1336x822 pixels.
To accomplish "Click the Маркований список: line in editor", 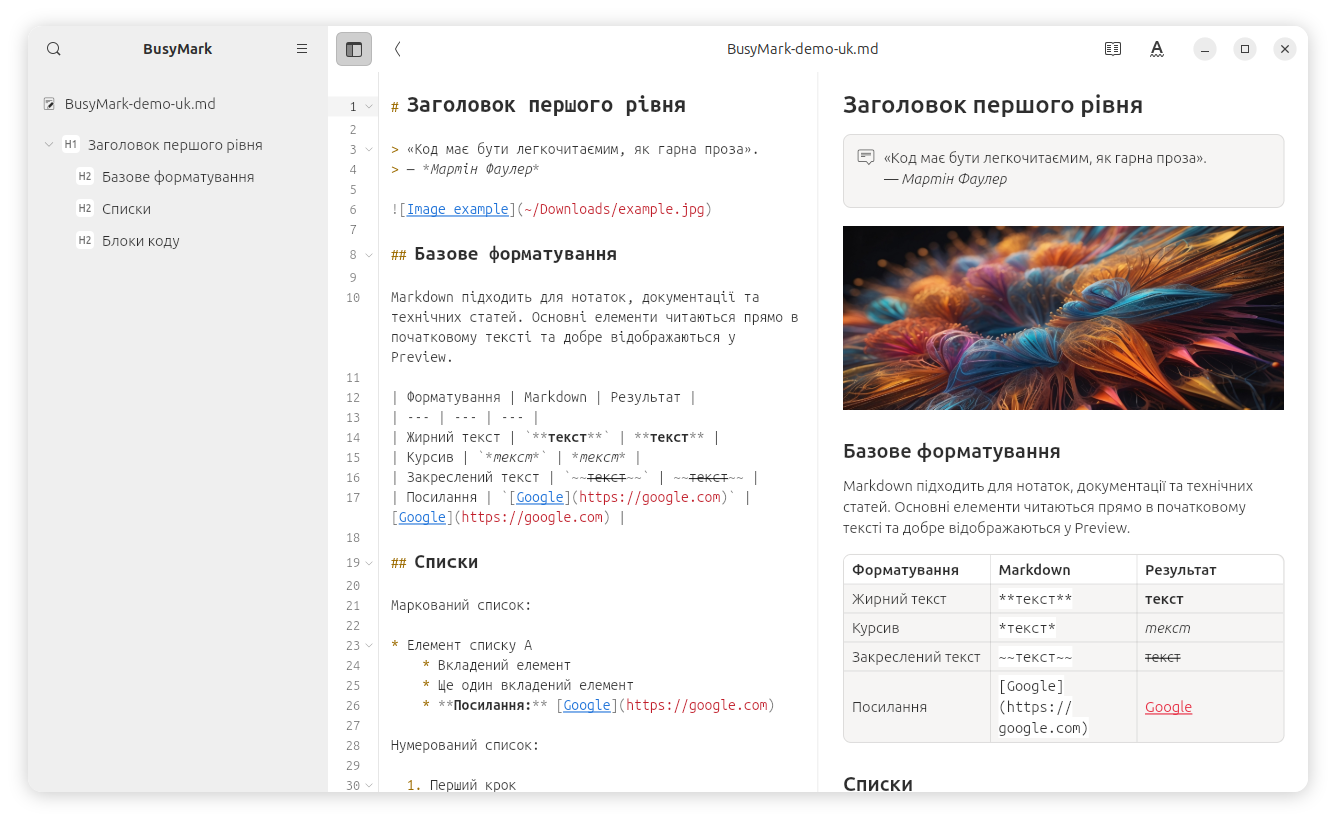I will [461, 605].
